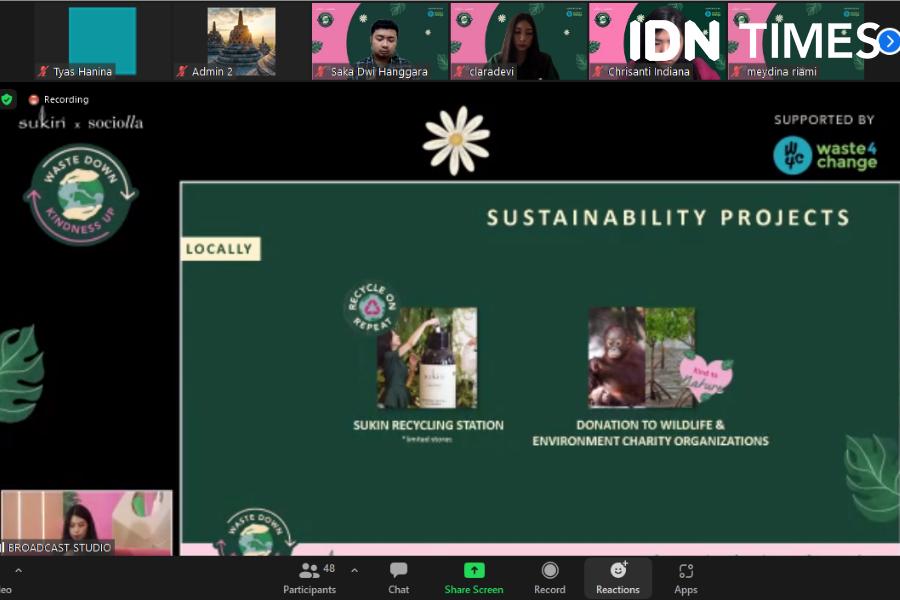This screenshot has height=600, width=900.
Task: Click the SUSTAINABILITY PROJECTS heading
Action: coord(668,218)
